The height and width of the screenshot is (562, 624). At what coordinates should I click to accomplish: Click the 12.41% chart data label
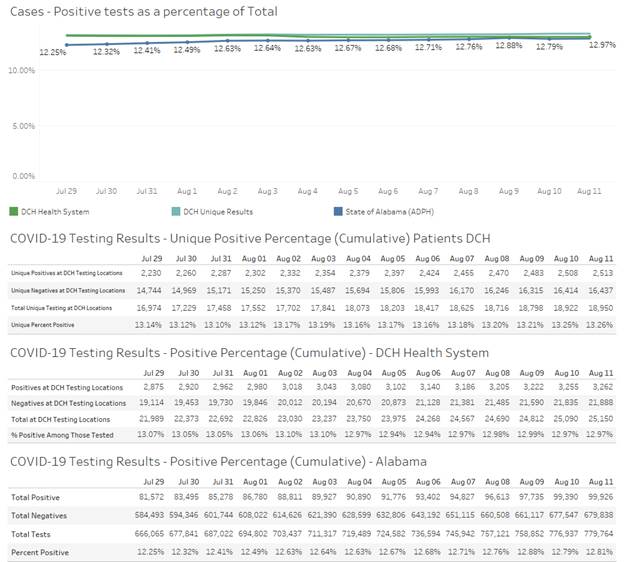point(147,51)
